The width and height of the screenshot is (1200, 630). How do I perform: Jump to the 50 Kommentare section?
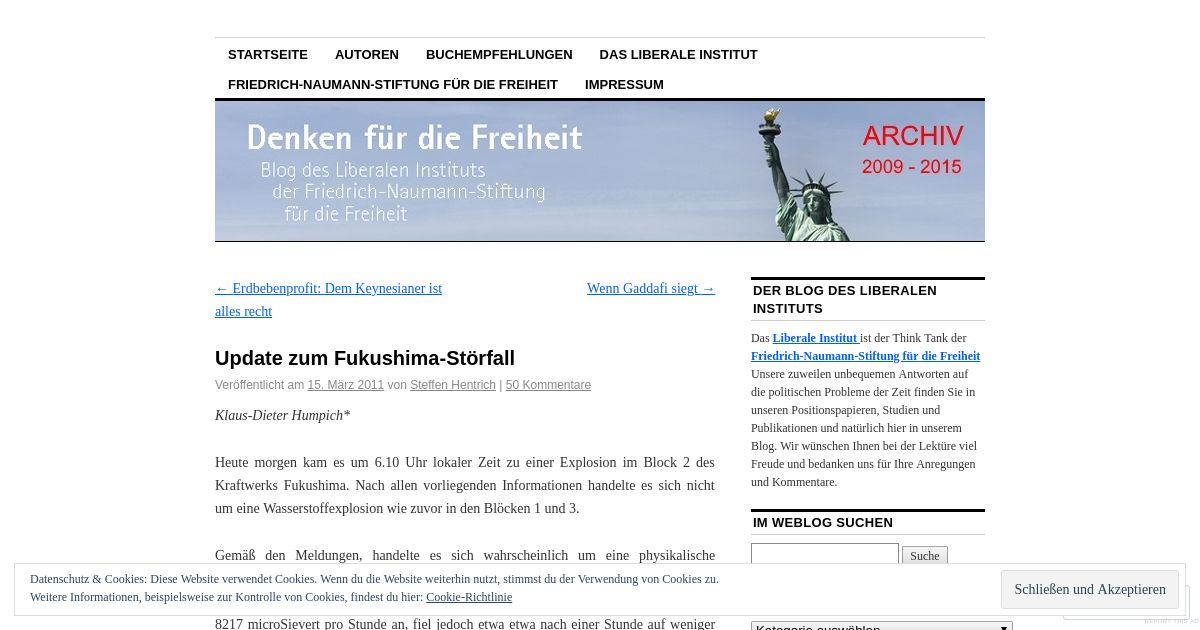tap(548, 385)
